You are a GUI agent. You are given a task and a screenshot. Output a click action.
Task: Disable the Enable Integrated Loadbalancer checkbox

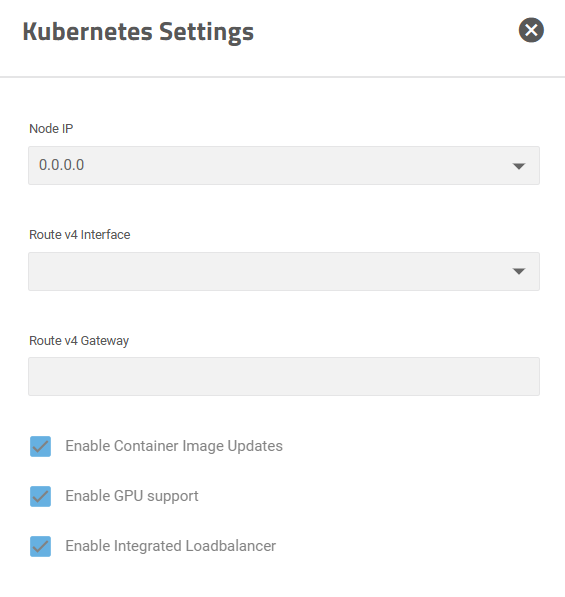[x=40, y=546]
